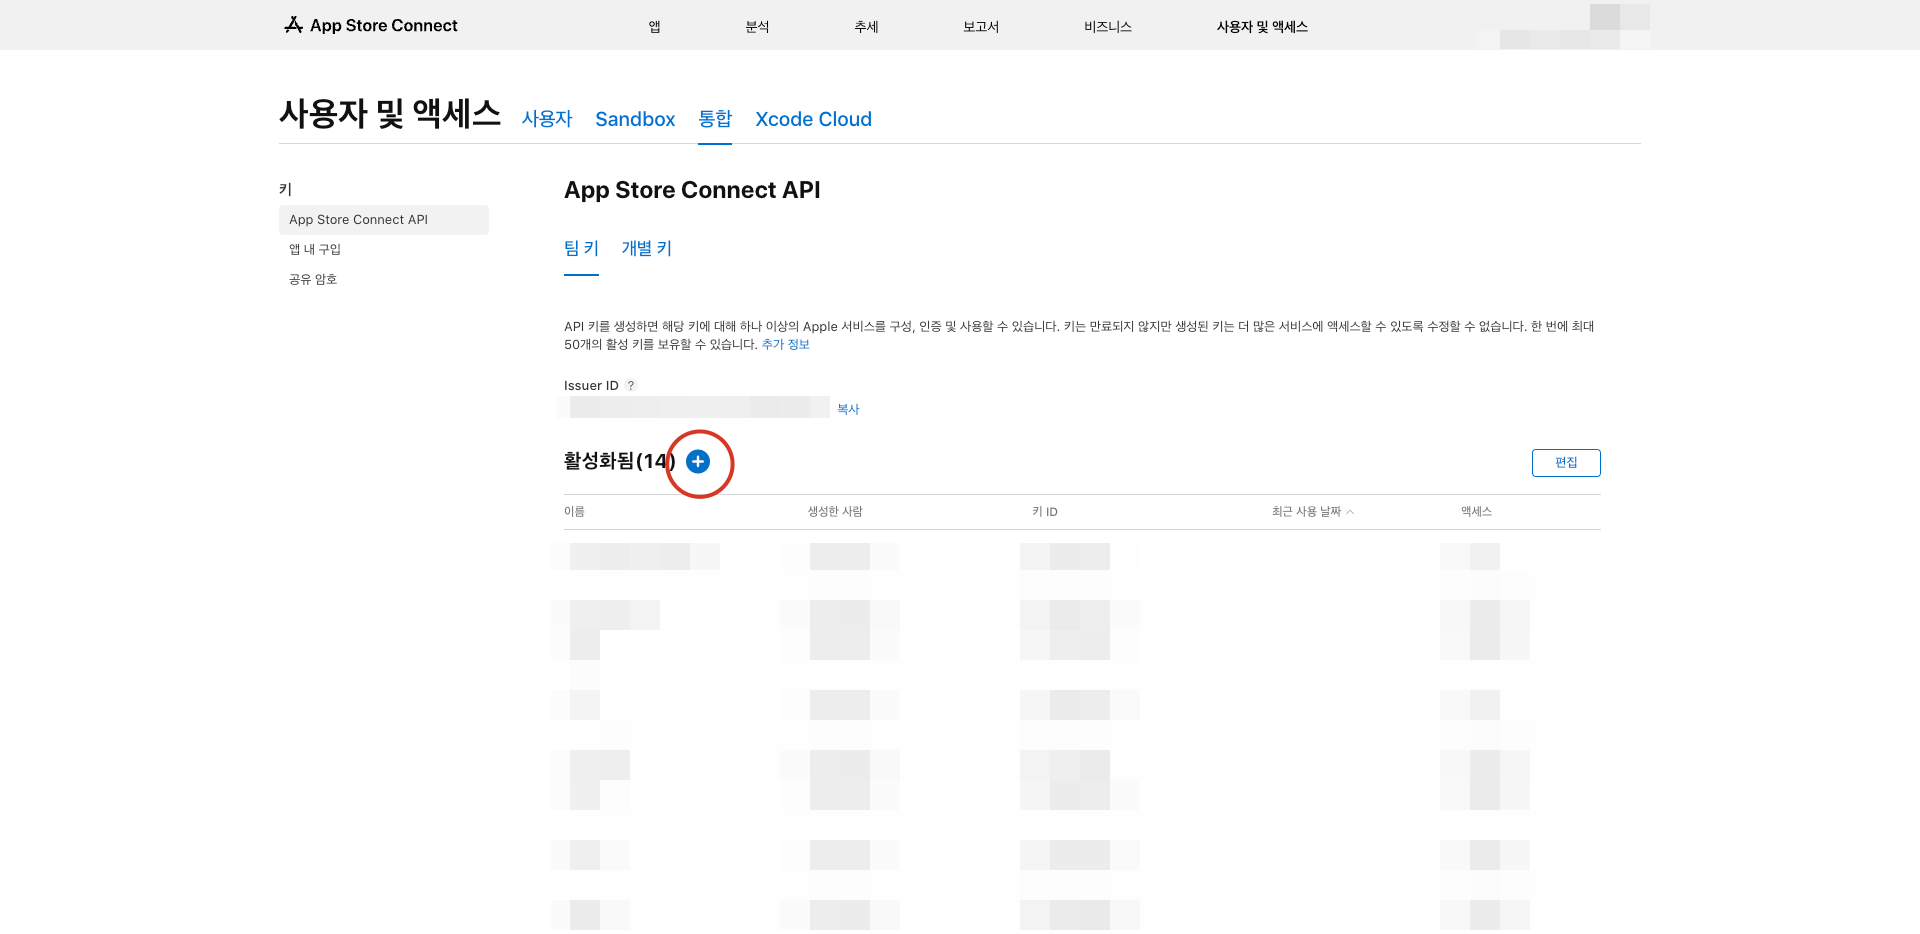Image resolution: width=1920 pixels, height=934 pixels.
Task: Select the 통합 tab
Action: pos(715,119)
